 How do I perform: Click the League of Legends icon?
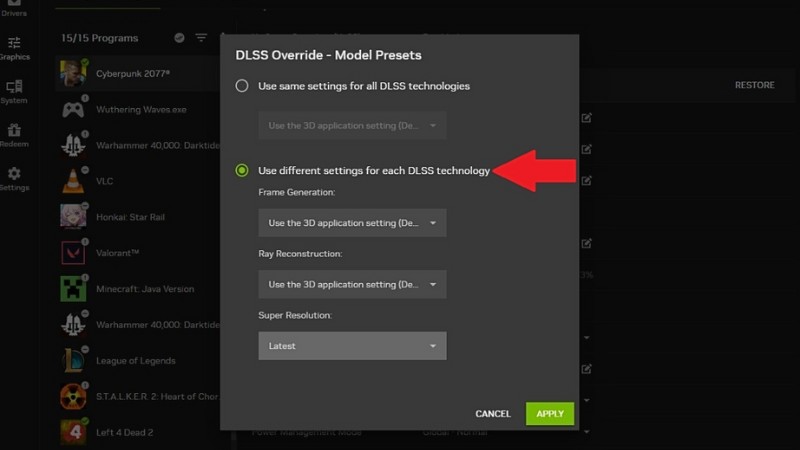point(73,360)
